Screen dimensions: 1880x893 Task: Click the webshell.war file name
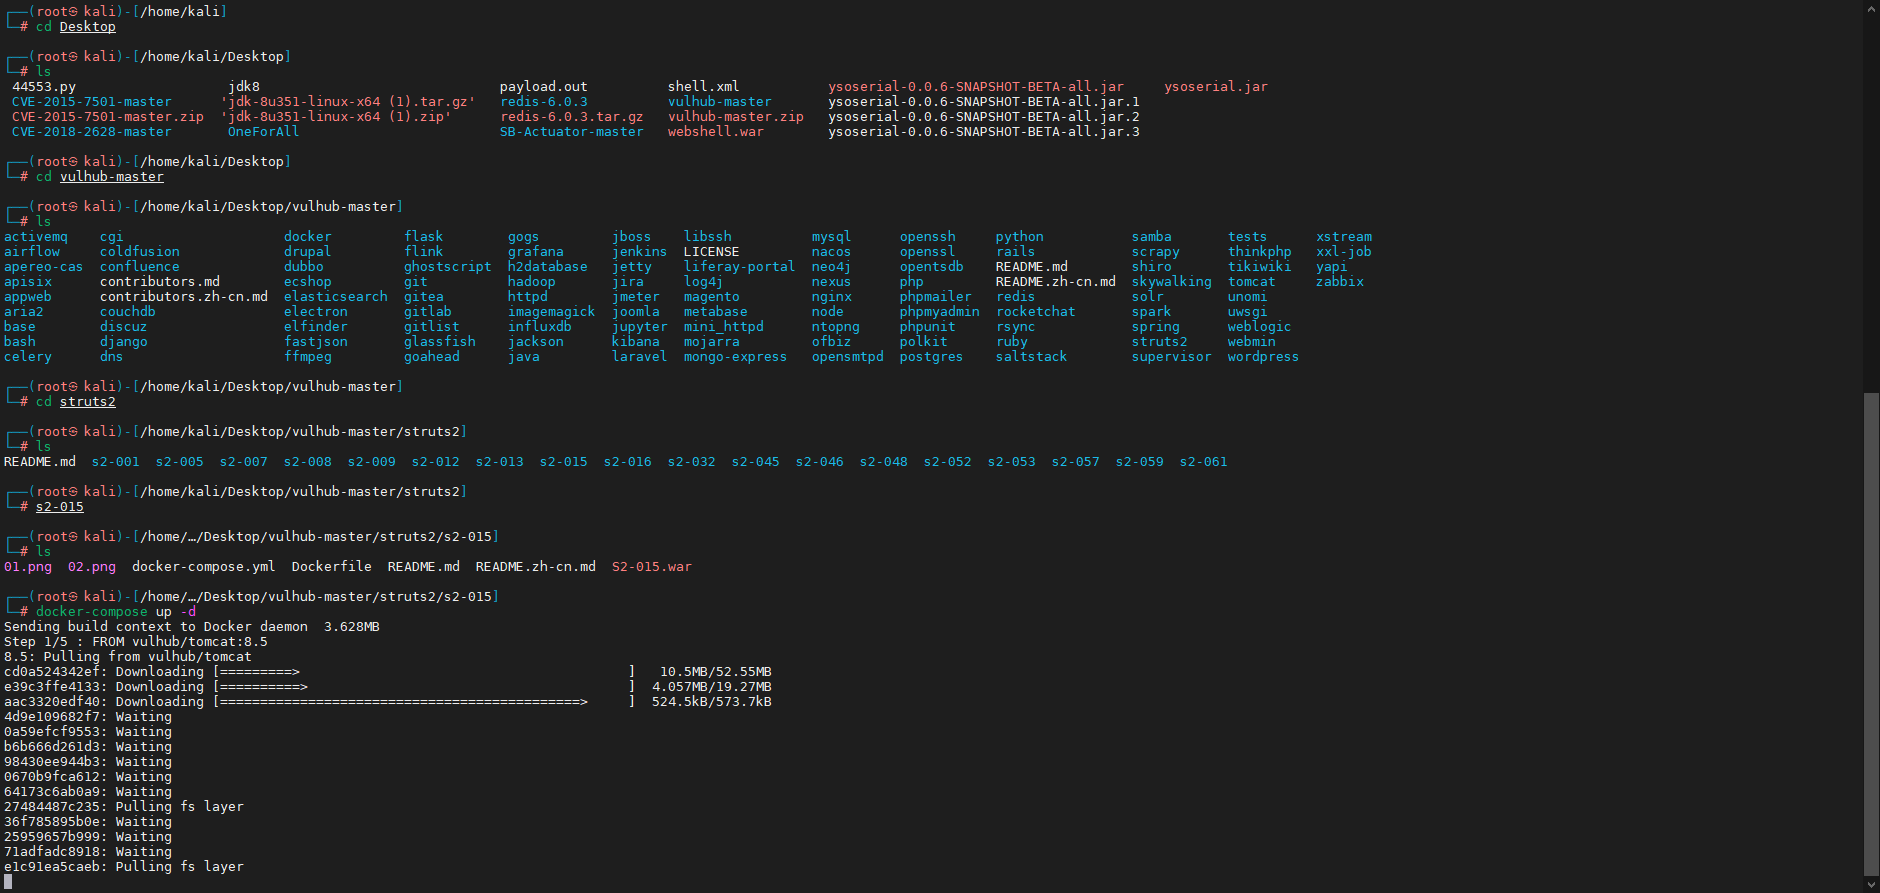click(x=716, y=132)
